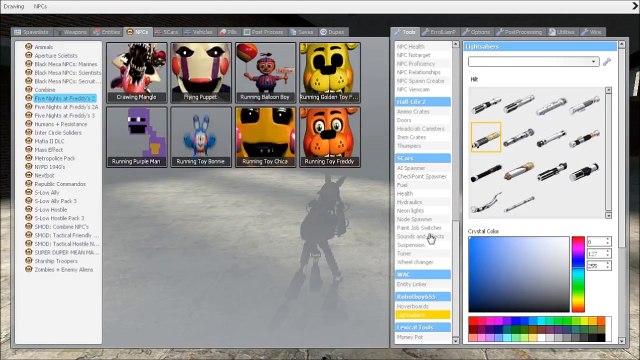This screenshot has width=640, height=360.
Task: Pick a shade in crystal color square
Action: 519,274
